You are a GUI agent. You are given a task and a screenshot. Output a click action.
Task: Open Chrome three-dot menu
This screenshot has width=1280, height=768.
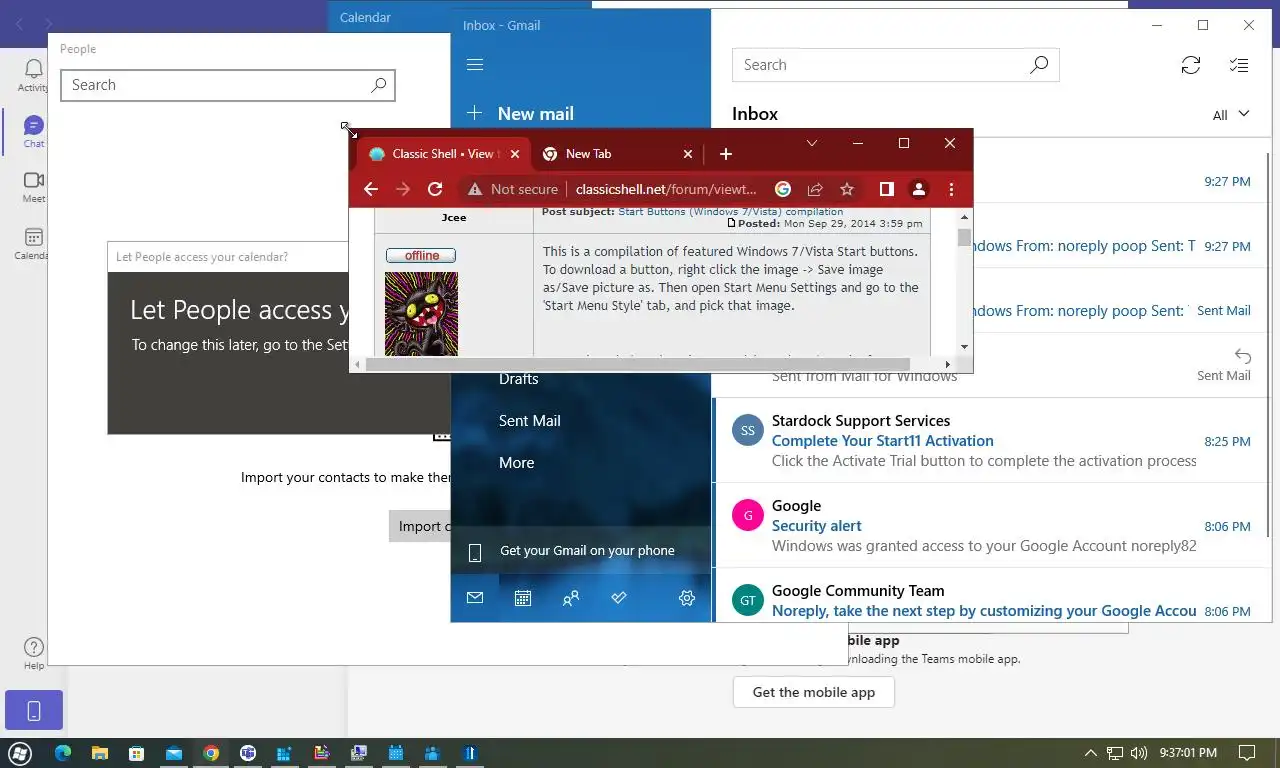(951, 189)
